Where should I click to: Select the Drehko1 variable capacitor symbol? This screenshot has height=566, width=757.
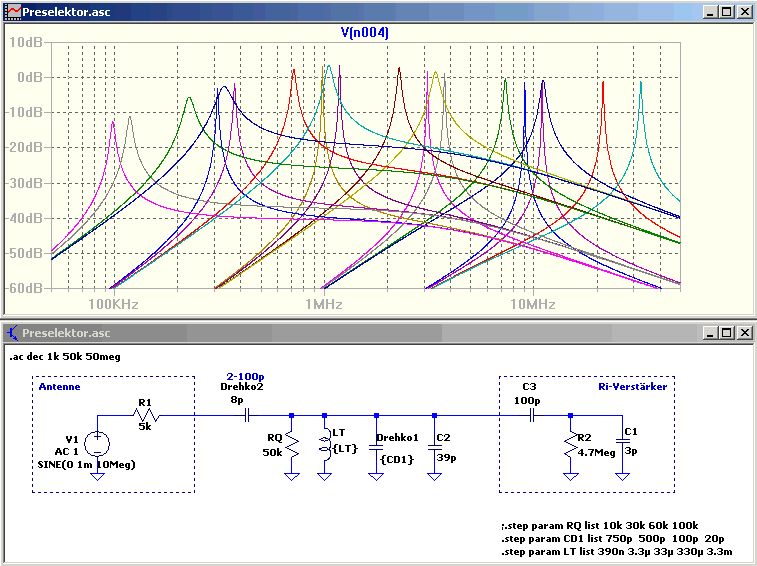click(375, 443)
